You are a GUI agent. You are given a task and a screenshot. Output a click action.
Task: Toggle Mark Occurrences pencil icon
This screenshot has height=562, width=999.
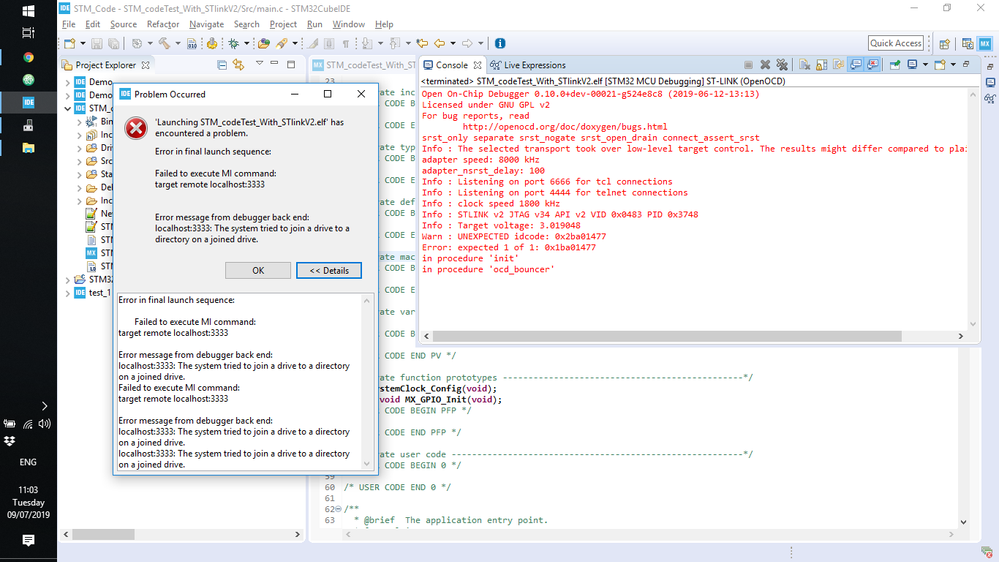click(x=313, y=43)
